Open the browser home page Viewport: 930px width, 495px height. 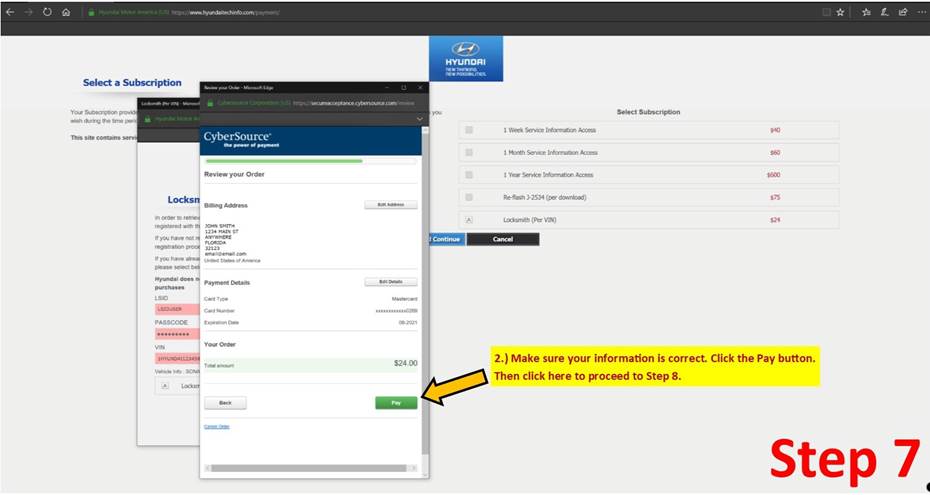coord(66,12)
